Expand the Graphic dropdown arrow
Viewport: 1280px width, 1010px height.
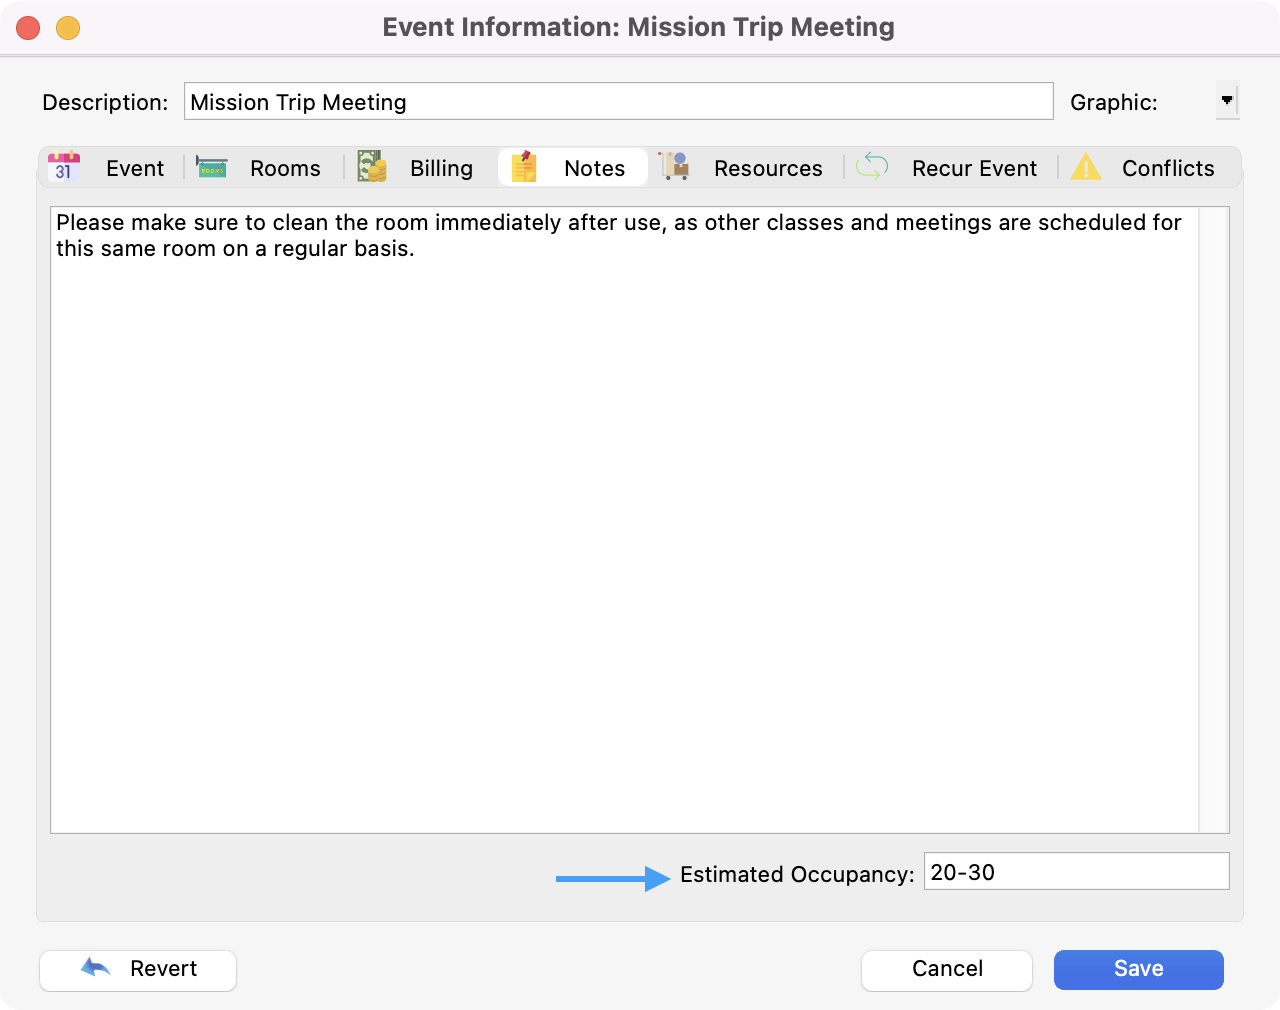click(x=1227, y=101)
